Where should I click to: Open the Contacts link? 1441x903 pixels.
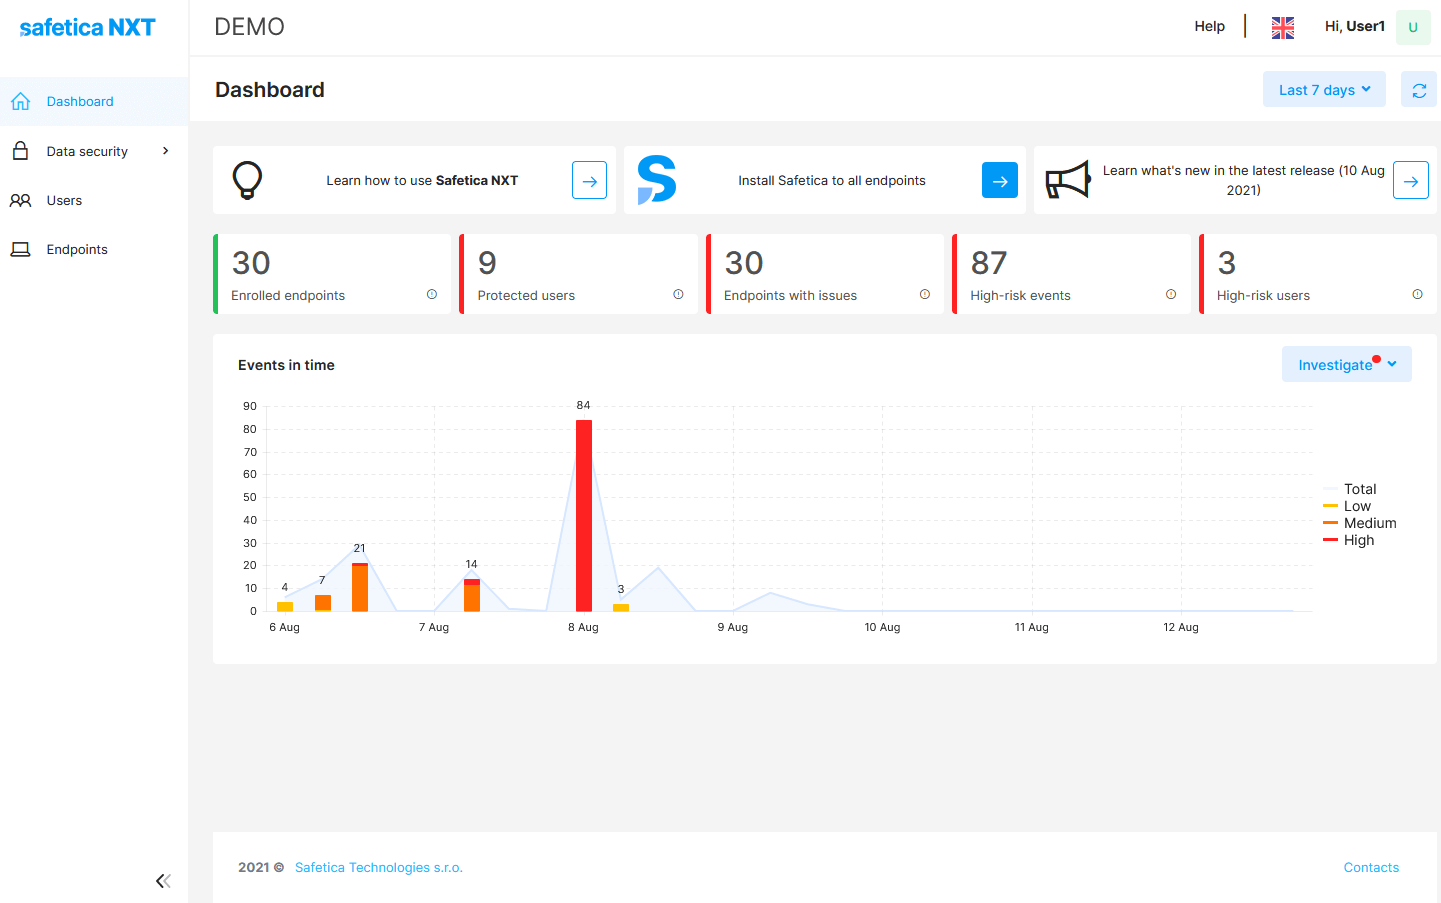1371,867
